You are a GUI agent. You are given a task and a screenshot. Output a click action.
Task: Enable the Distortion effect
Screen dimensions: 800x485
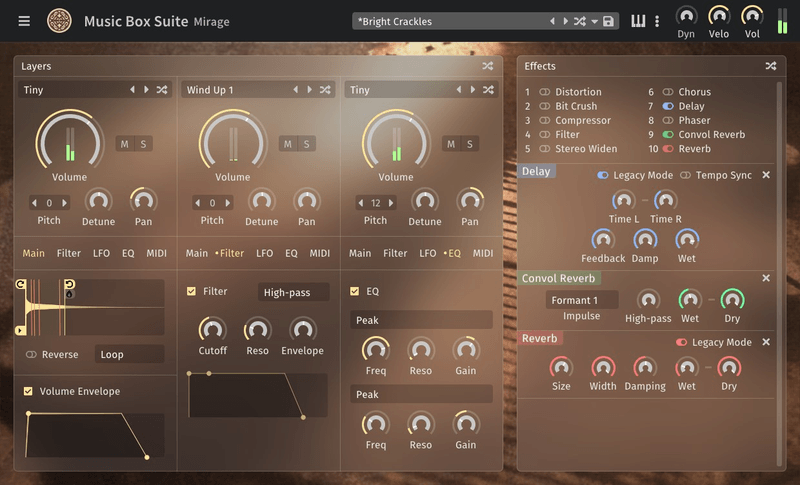545,92
